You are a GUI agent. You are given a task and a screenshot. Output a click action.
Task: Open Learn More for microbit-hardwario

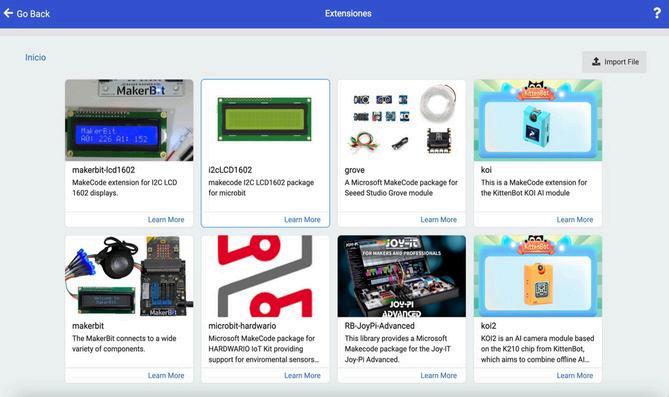point(302,375)
